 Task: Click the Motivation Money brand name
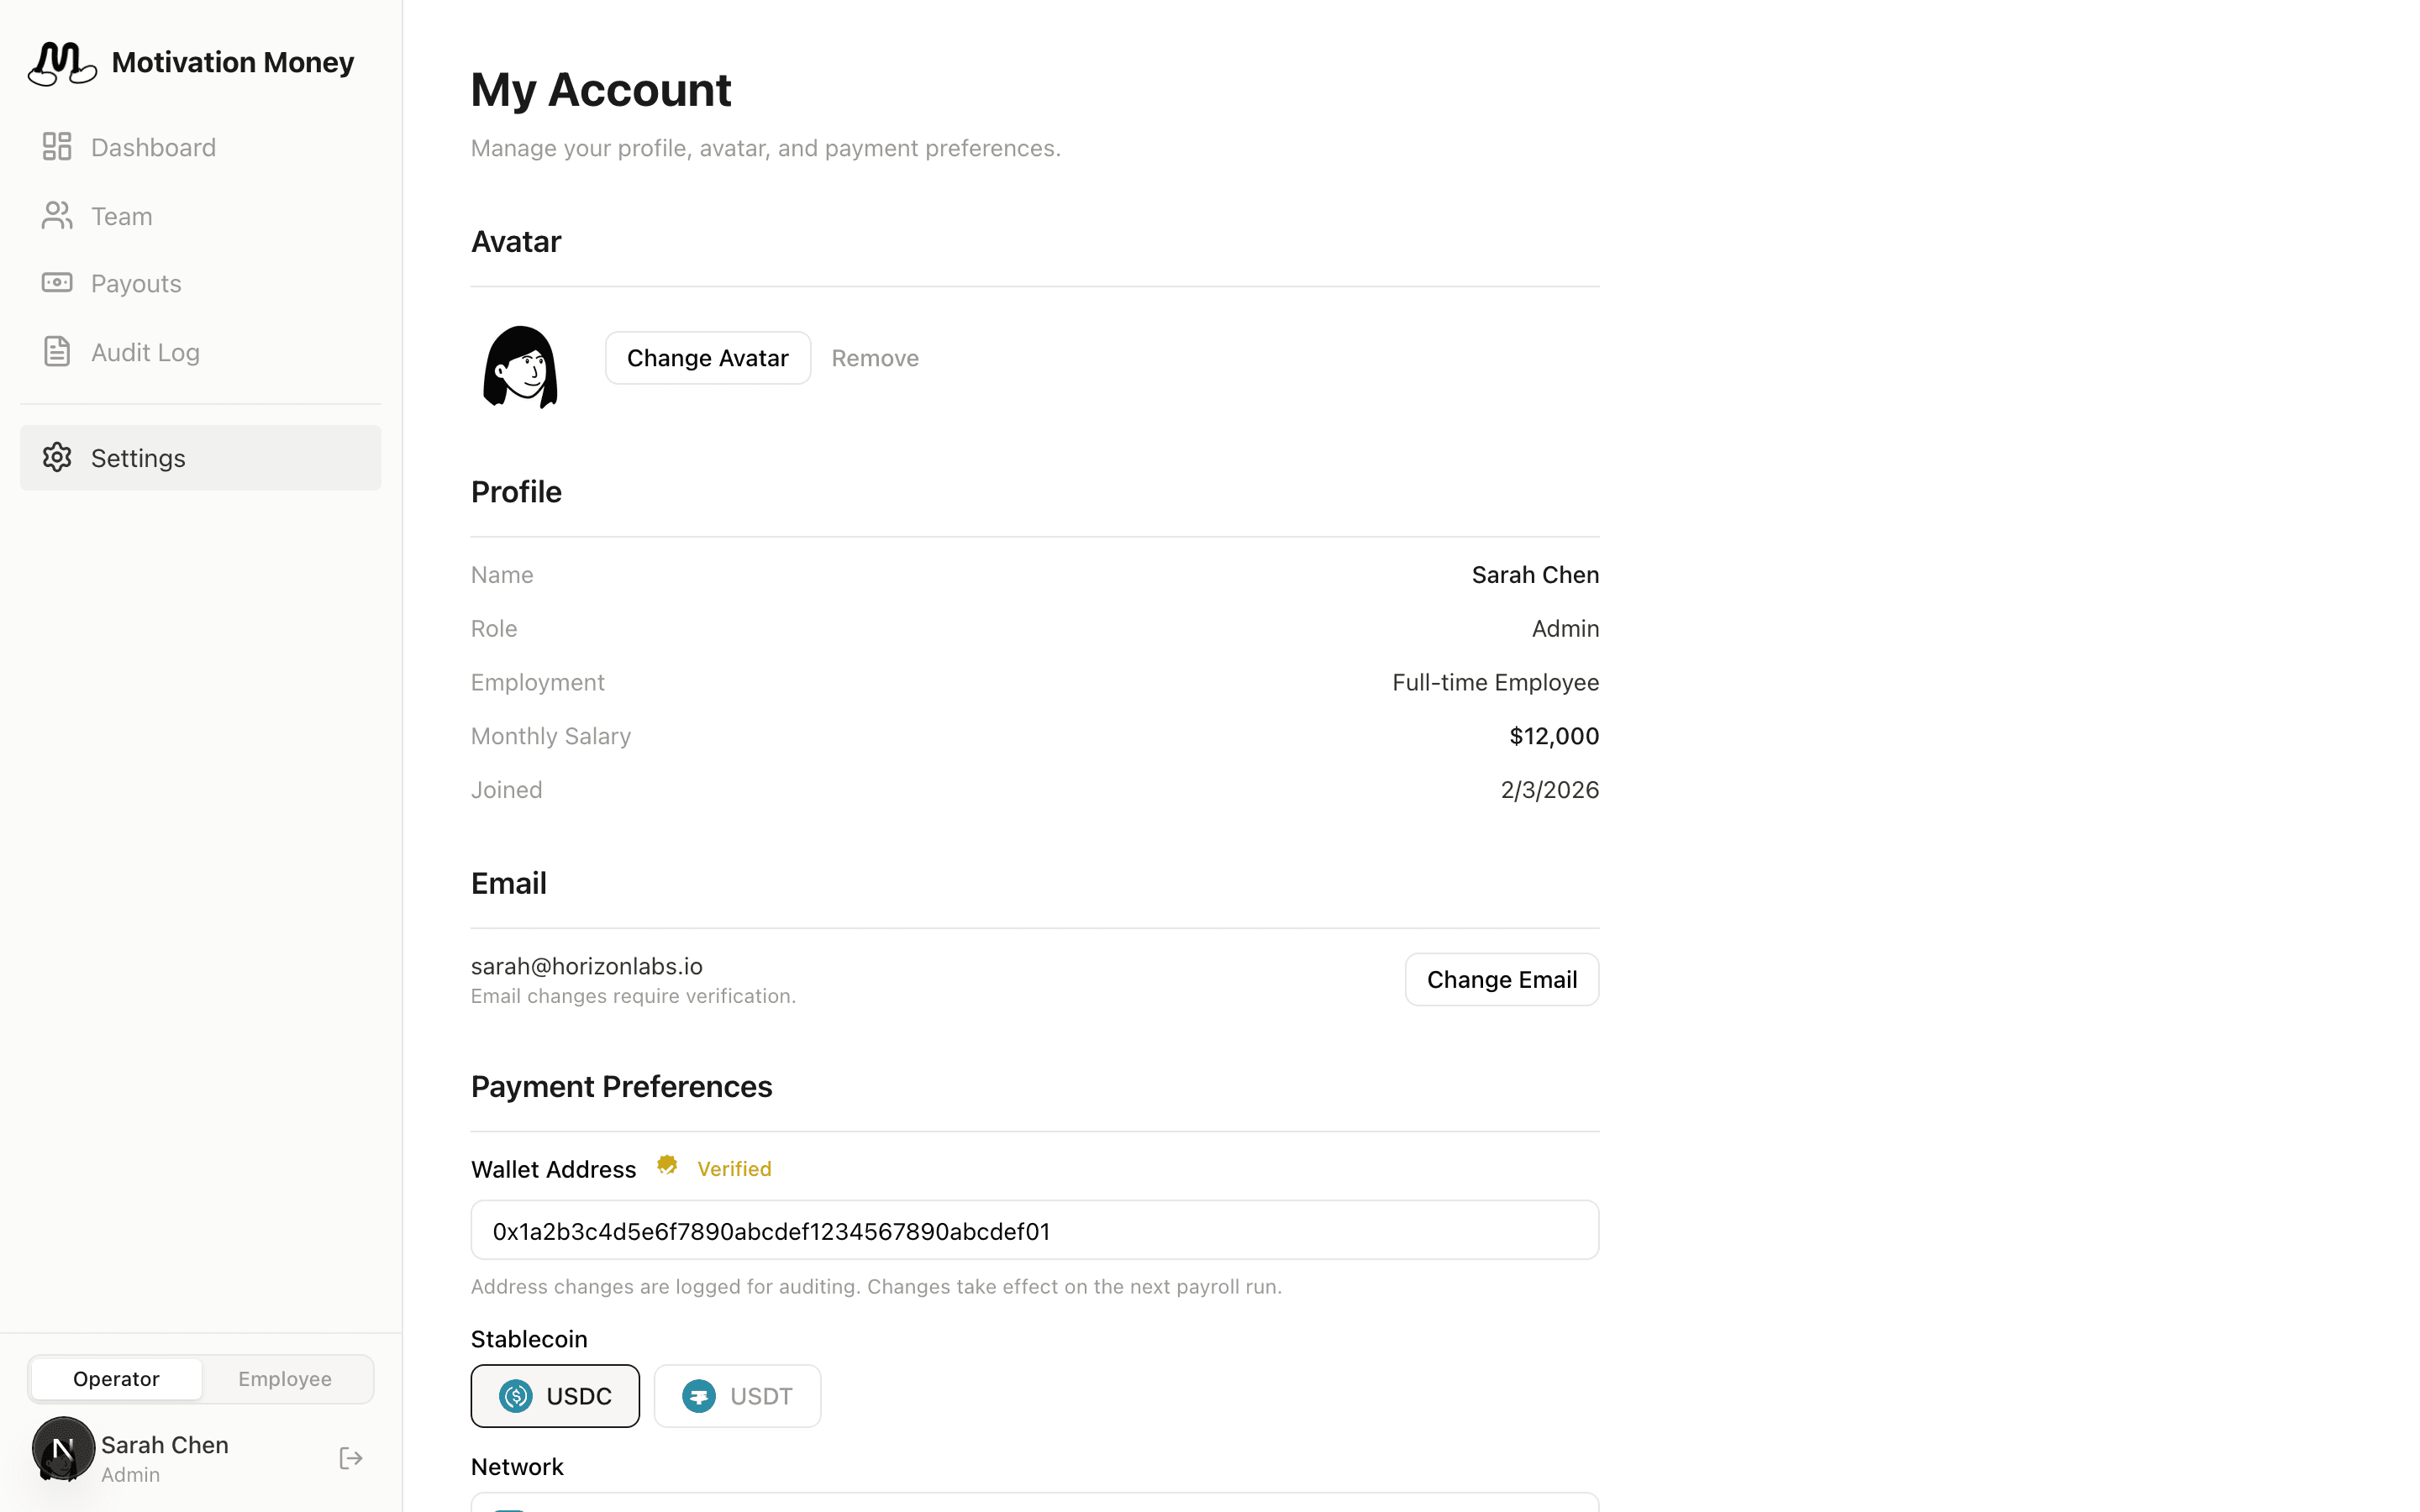pyautogui.click(x=233, y=63)
